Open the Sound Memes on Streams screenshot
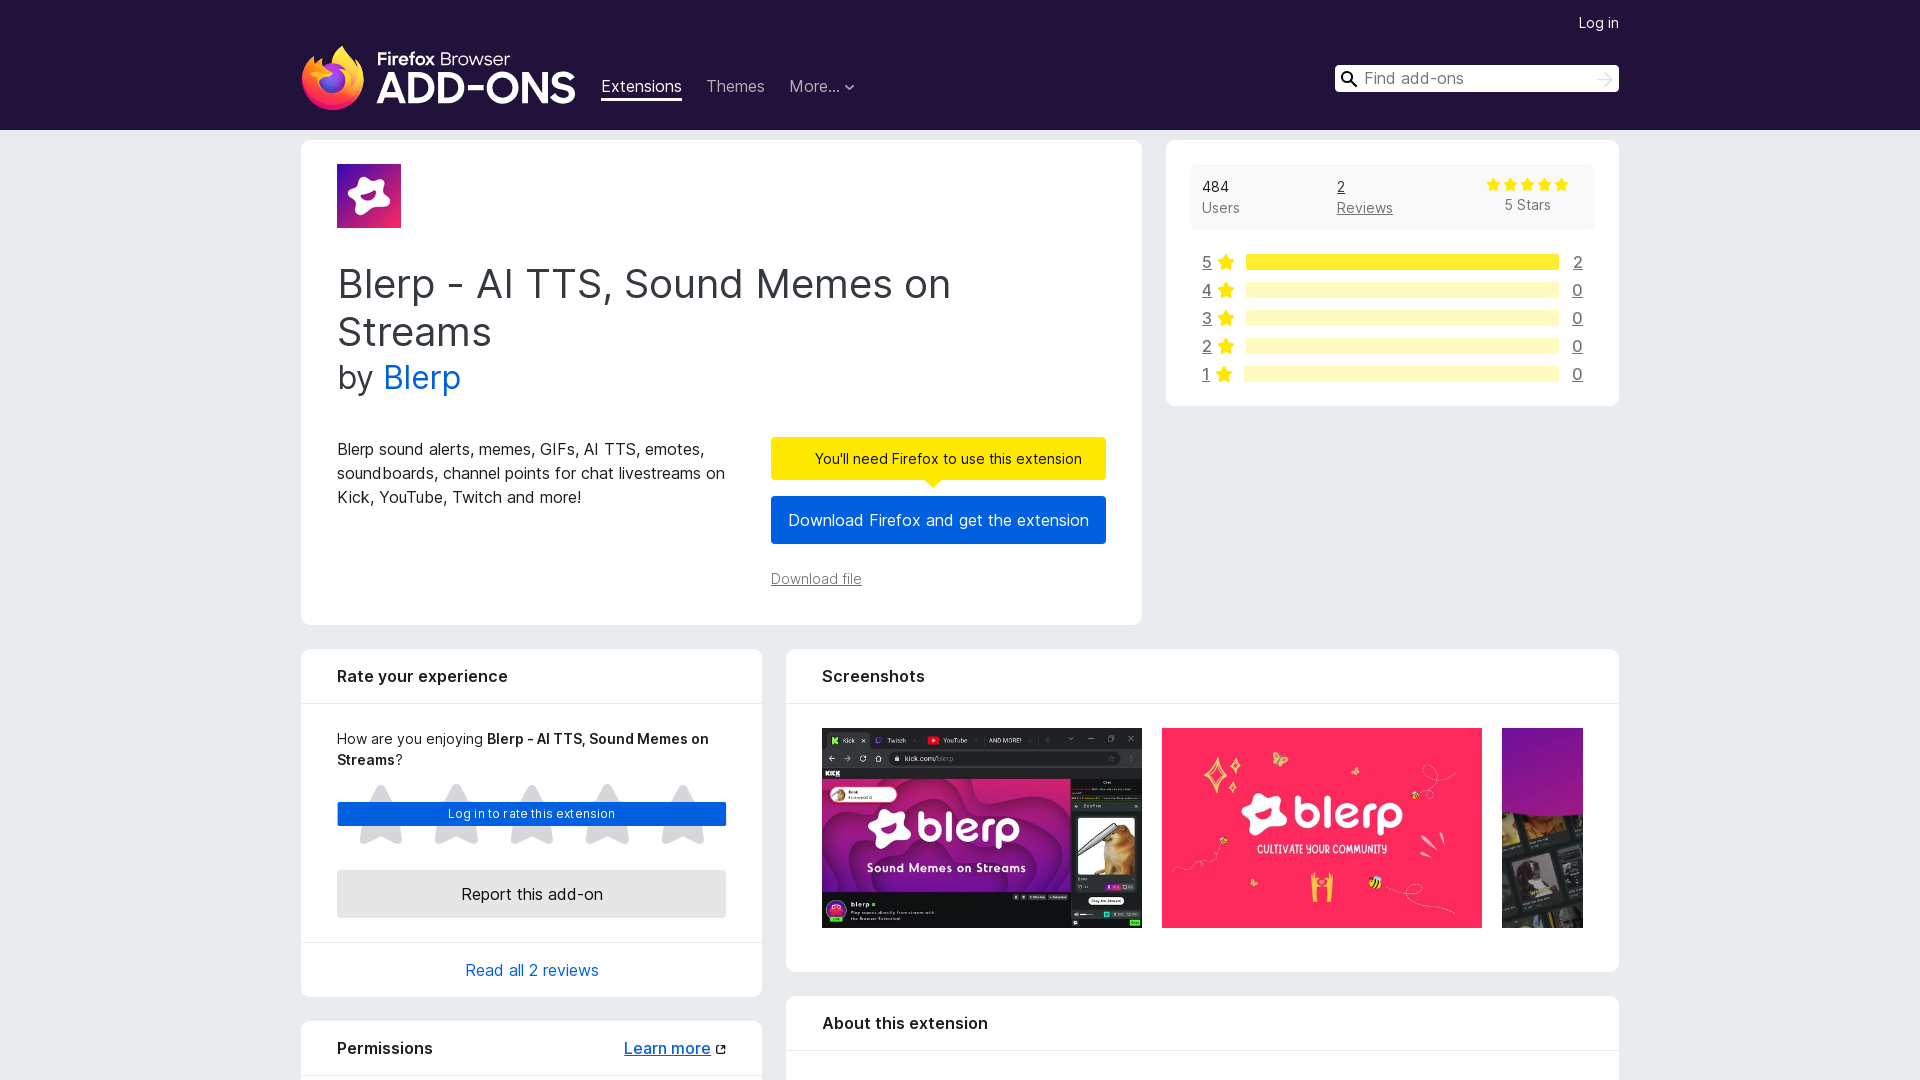 pos(982,828)
